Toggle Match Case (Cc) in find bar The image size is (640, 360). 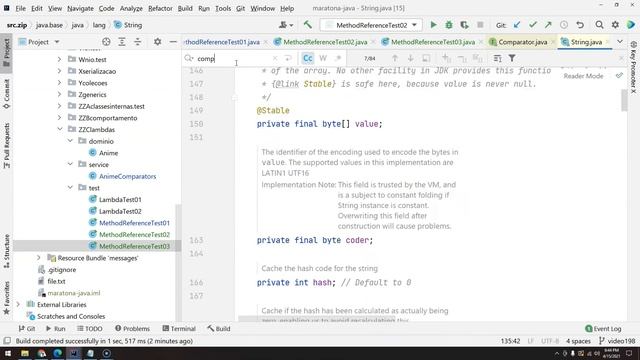[307, 58]
